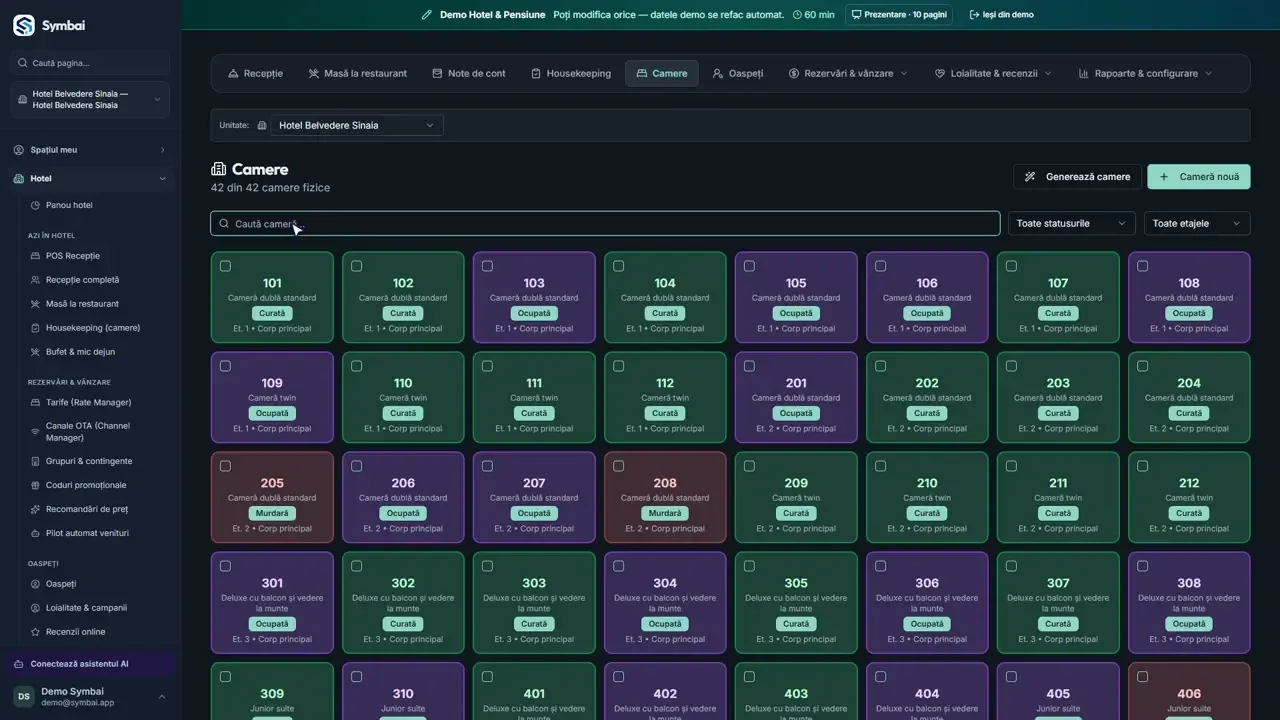This screenshot has height=720, width=1280.
Task: Open the Toate statusurile filter dropdown
Action: pyautogui.click(x=1071, y=224)
